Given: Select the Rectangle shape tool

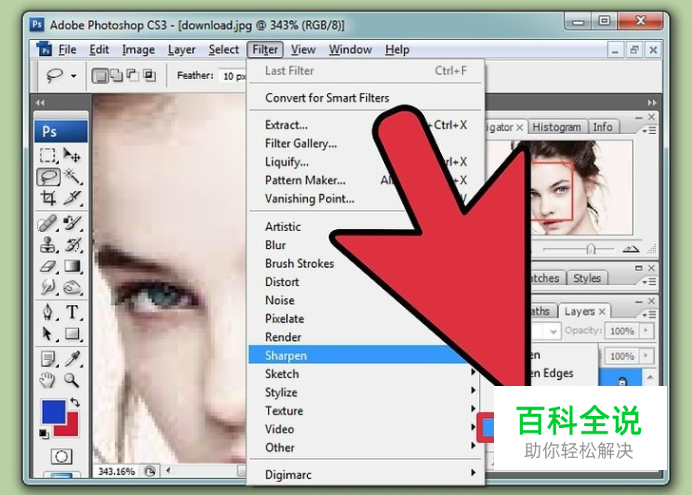Looking at the screenshot, I should (72, 334).
